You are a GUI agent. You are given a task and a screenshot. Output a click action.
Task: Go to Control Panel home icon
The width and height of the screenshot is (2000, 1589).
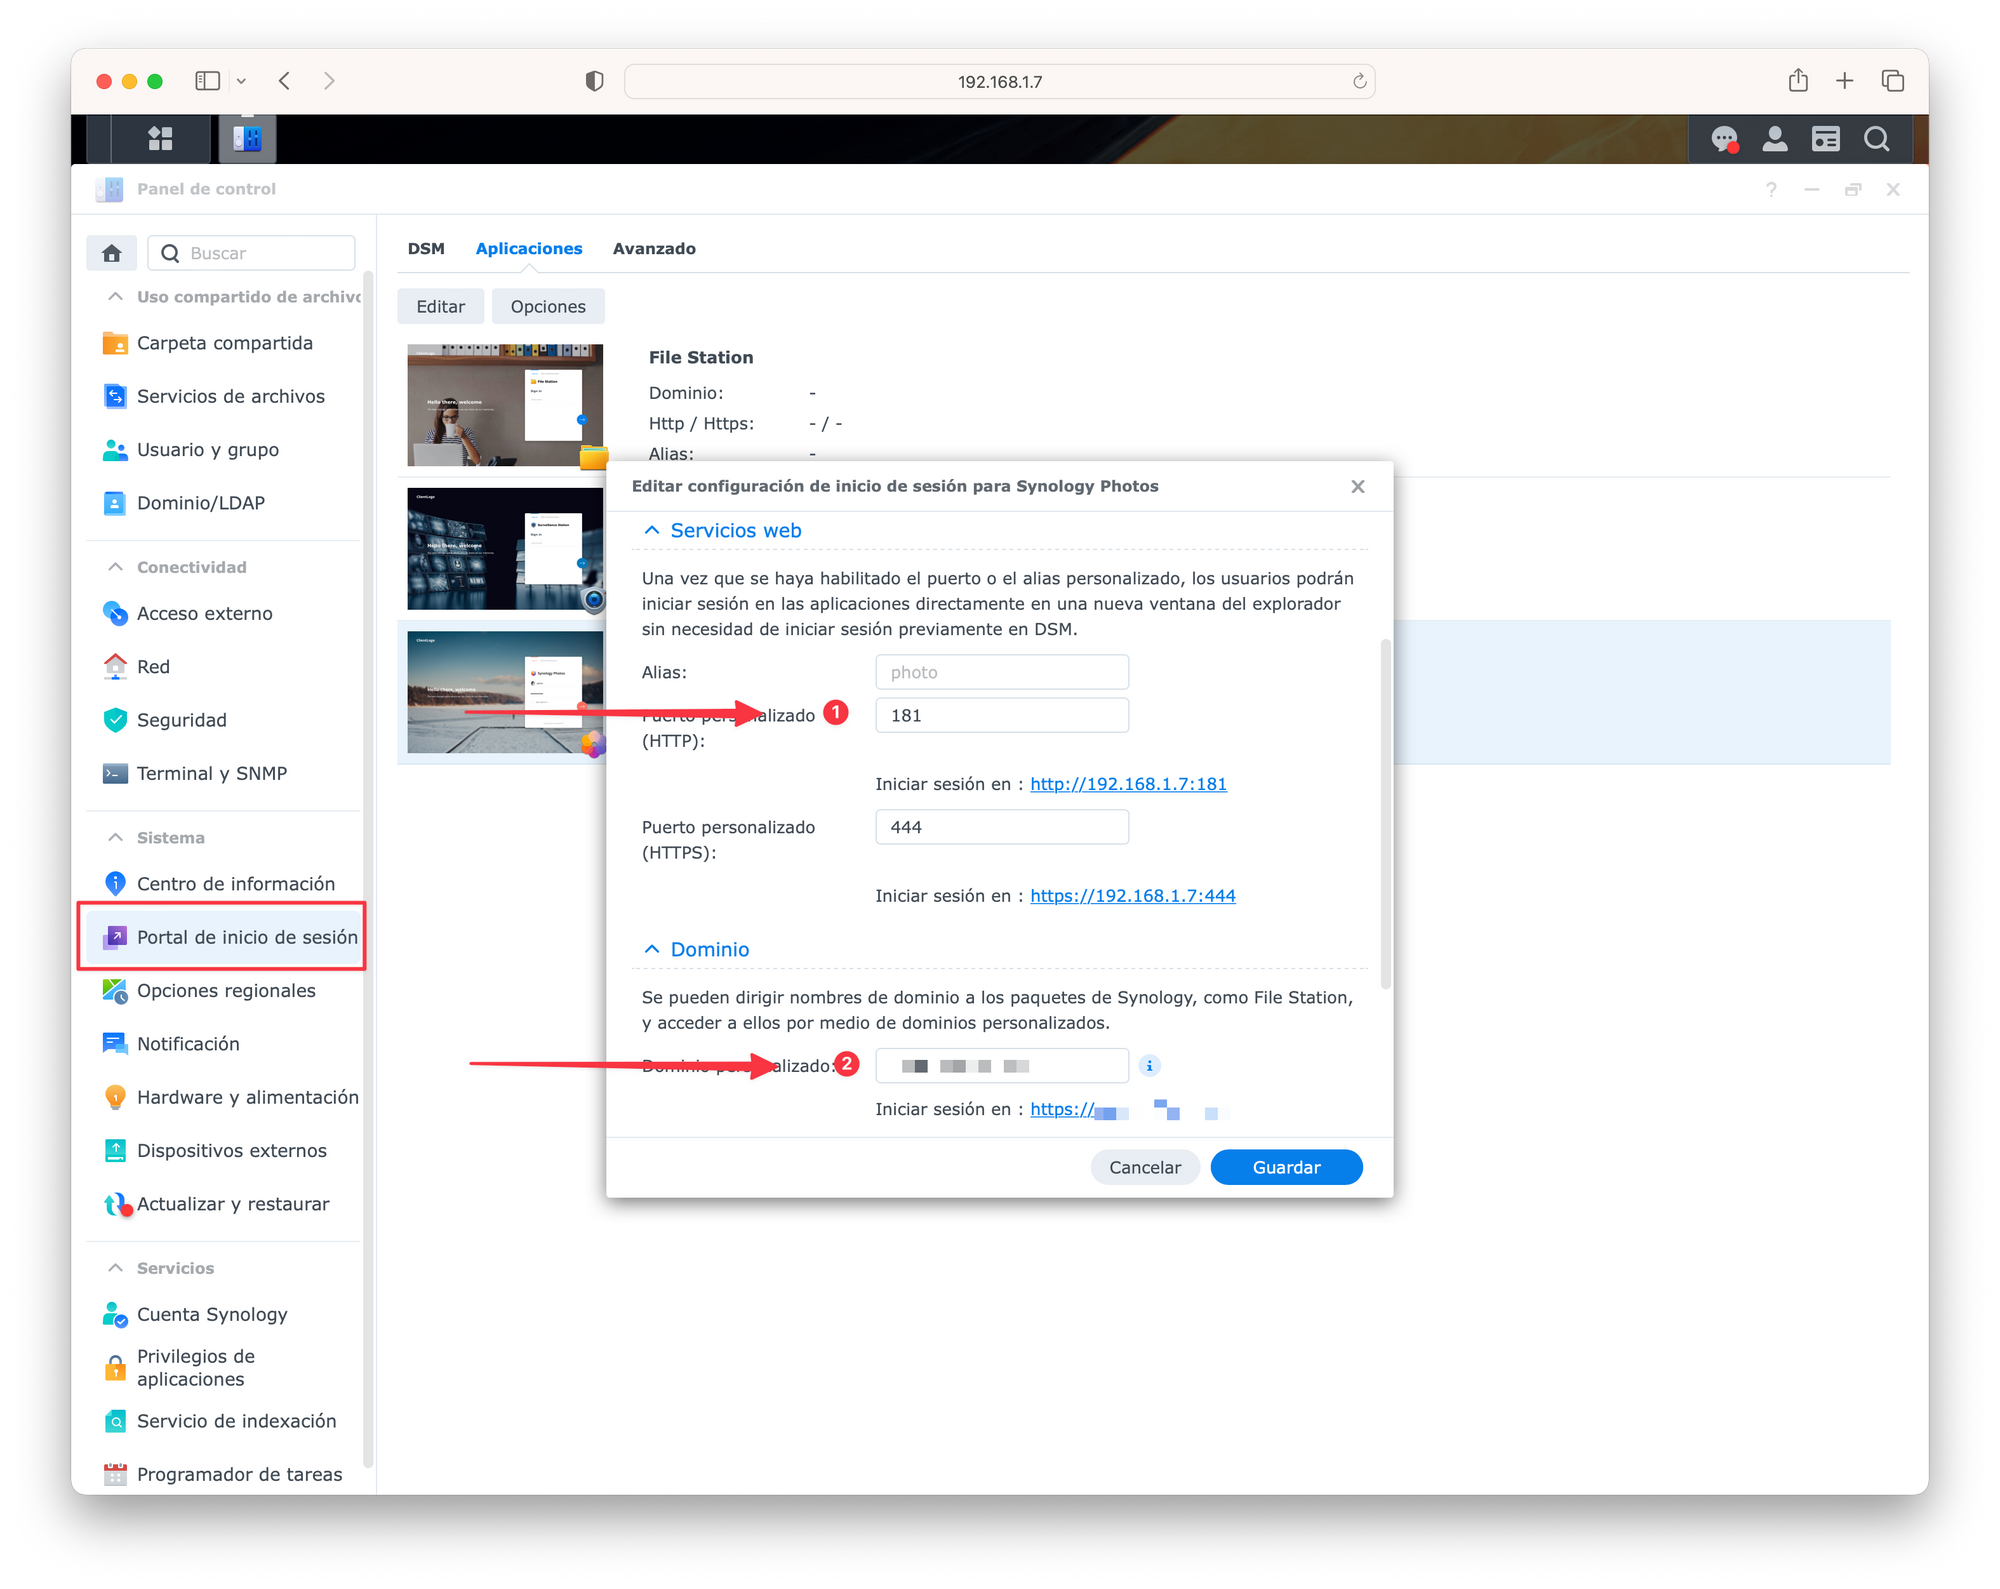[112, 253]
